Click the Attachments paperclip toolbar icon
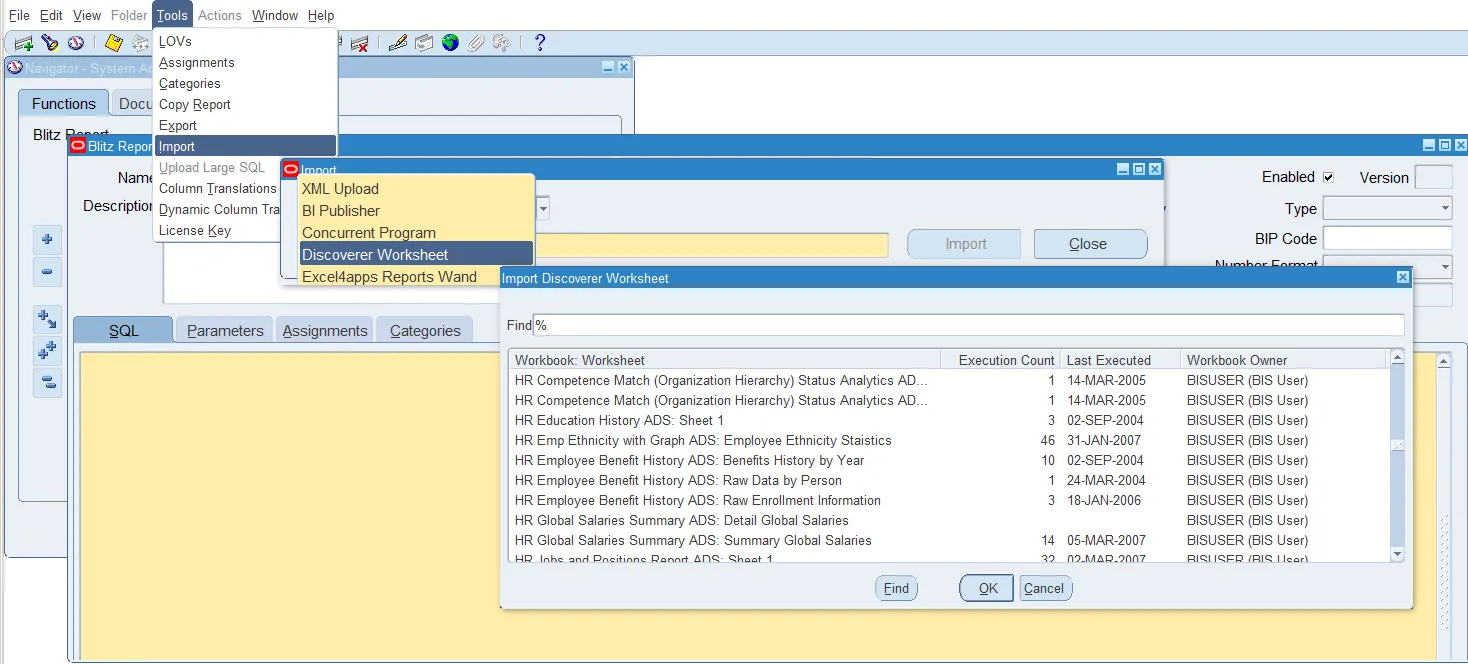Image resolution: width=1468 pixels, height=664 pixels. 476,43
